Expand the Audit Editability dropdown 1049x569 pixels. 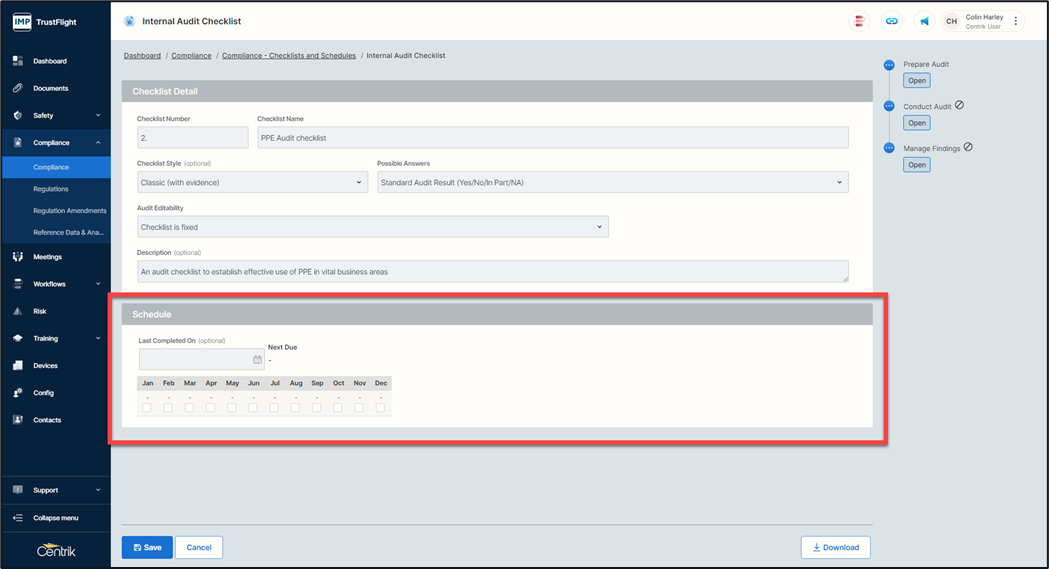tap(372, 227)
